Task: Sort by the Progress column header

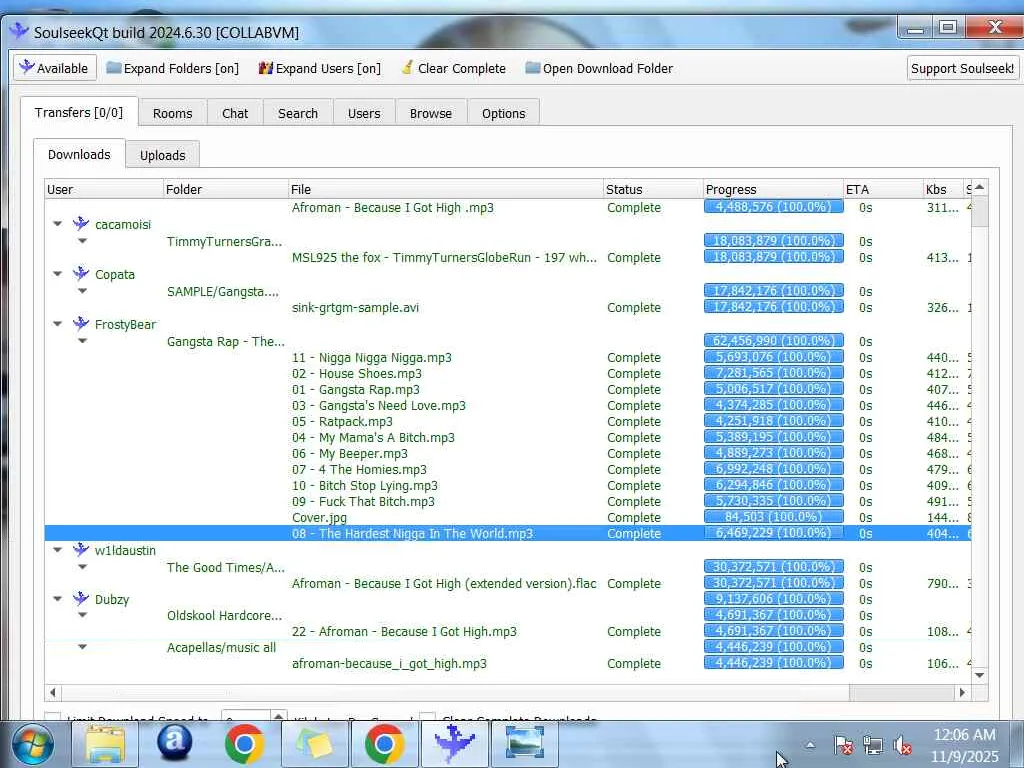Action: (x=773, y=189)
